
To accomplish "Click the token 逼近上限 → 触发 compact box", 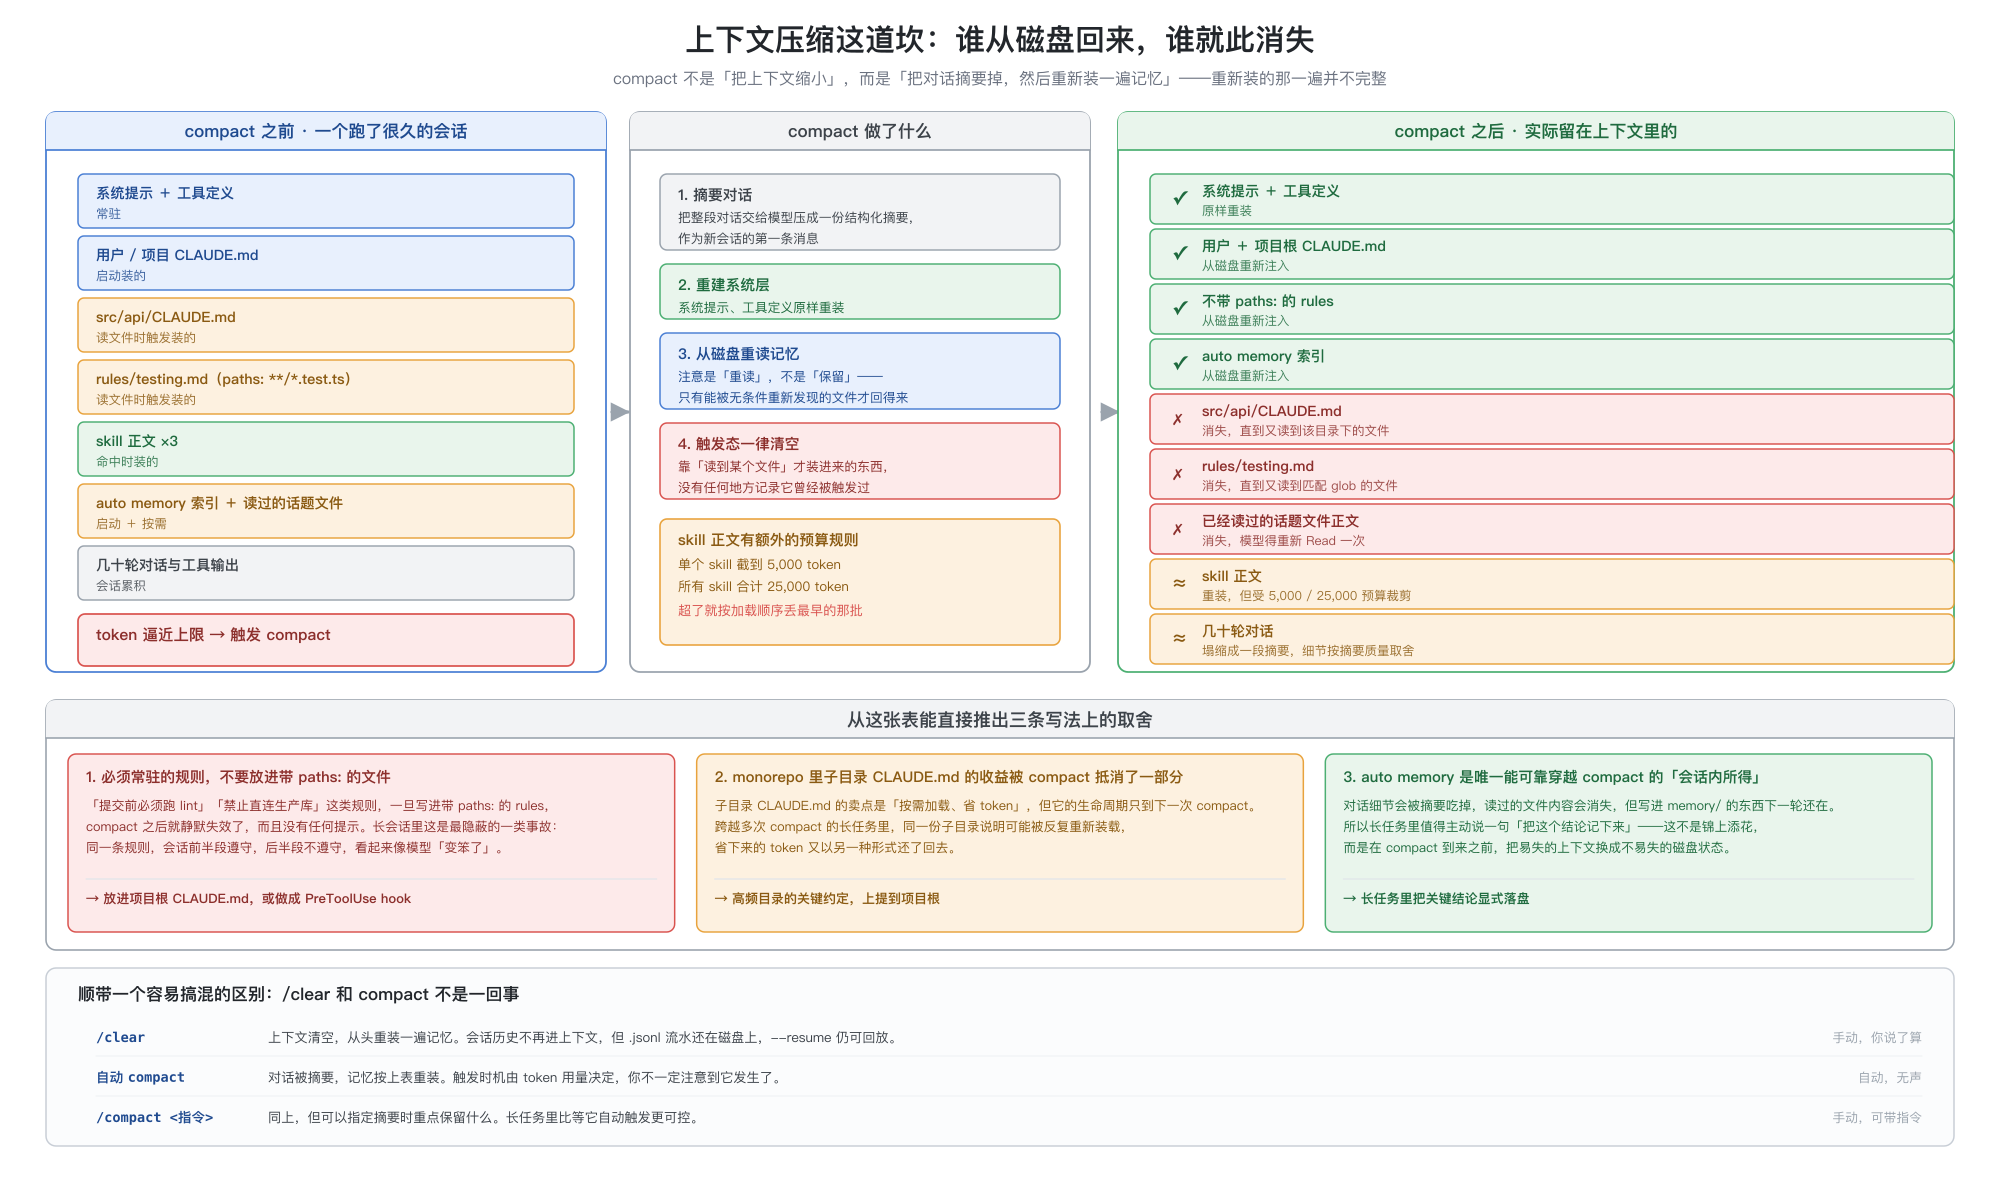I will click(326, 639).
